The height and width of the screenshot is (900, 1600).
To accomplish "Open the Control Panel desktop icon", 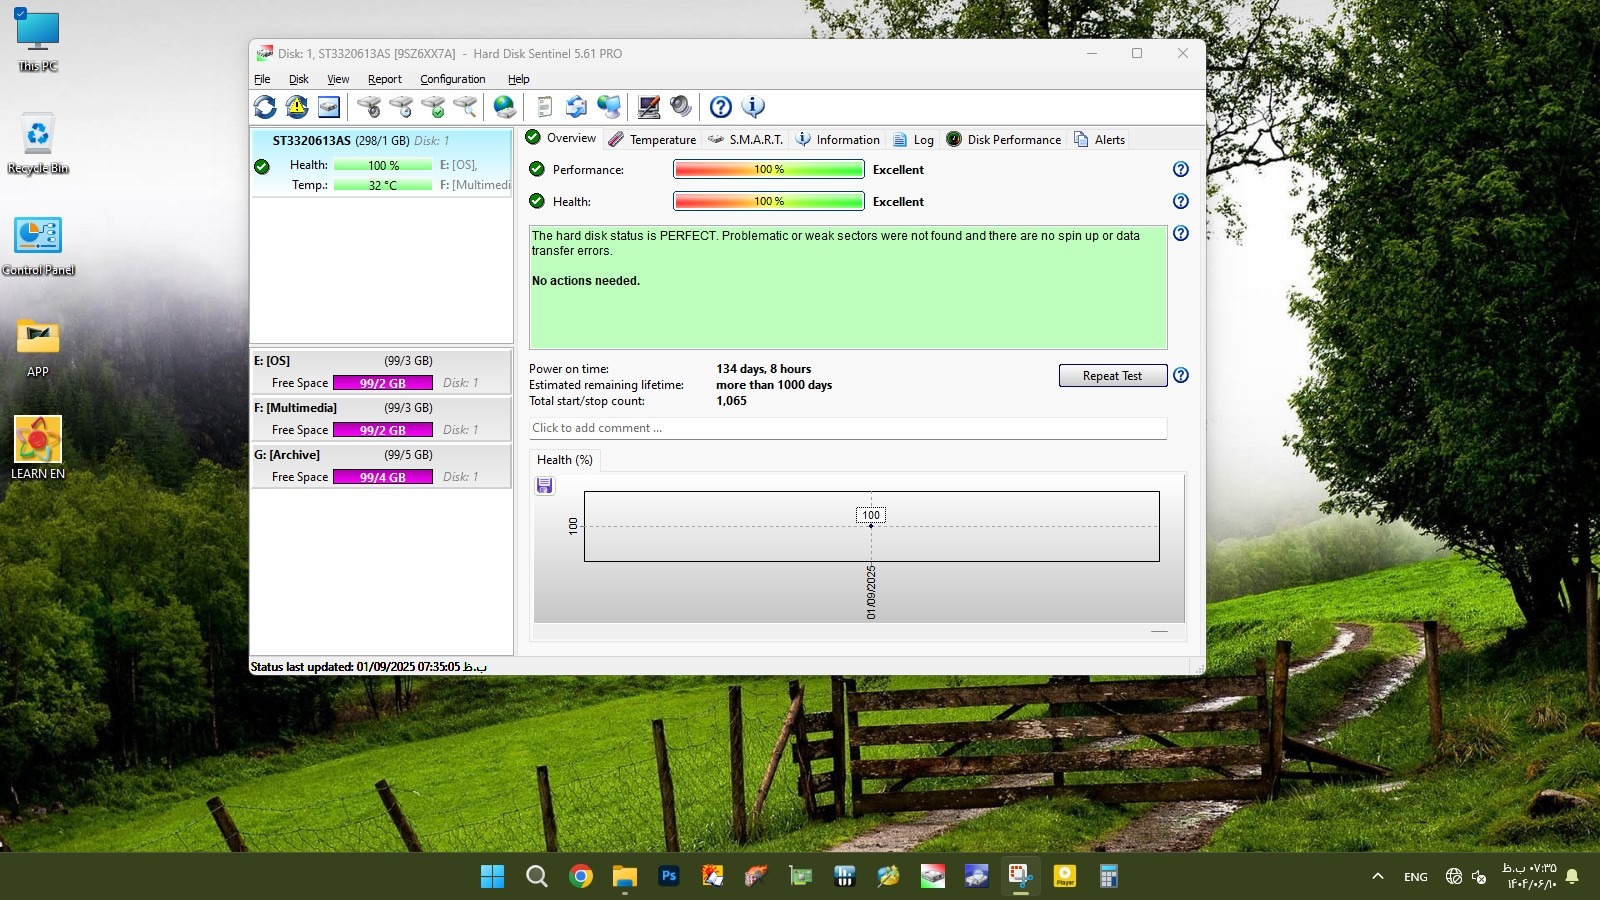I will (38, 245).
